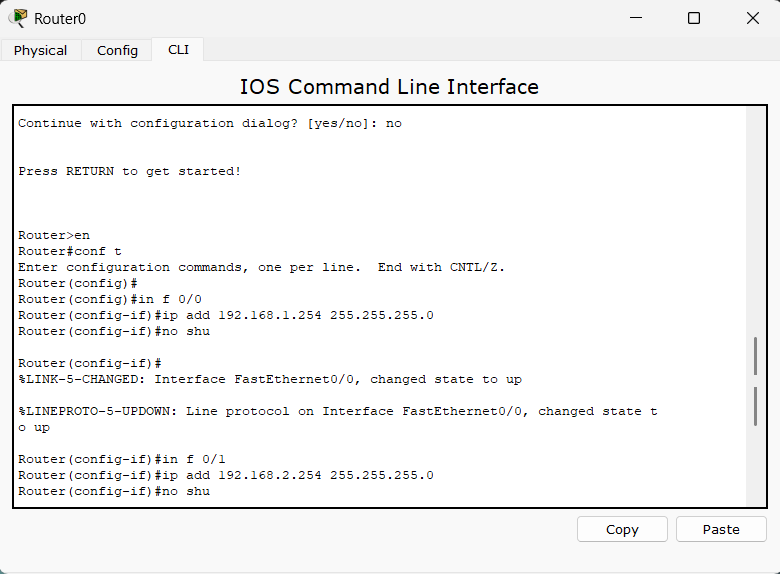Click the 'IOS Command Line Interface' heading

[389, 87]
